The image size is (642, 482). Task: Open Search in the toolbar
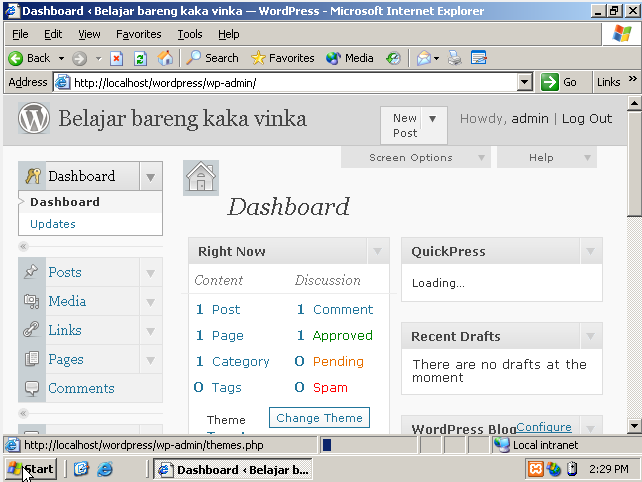click(x=212, y=58)
